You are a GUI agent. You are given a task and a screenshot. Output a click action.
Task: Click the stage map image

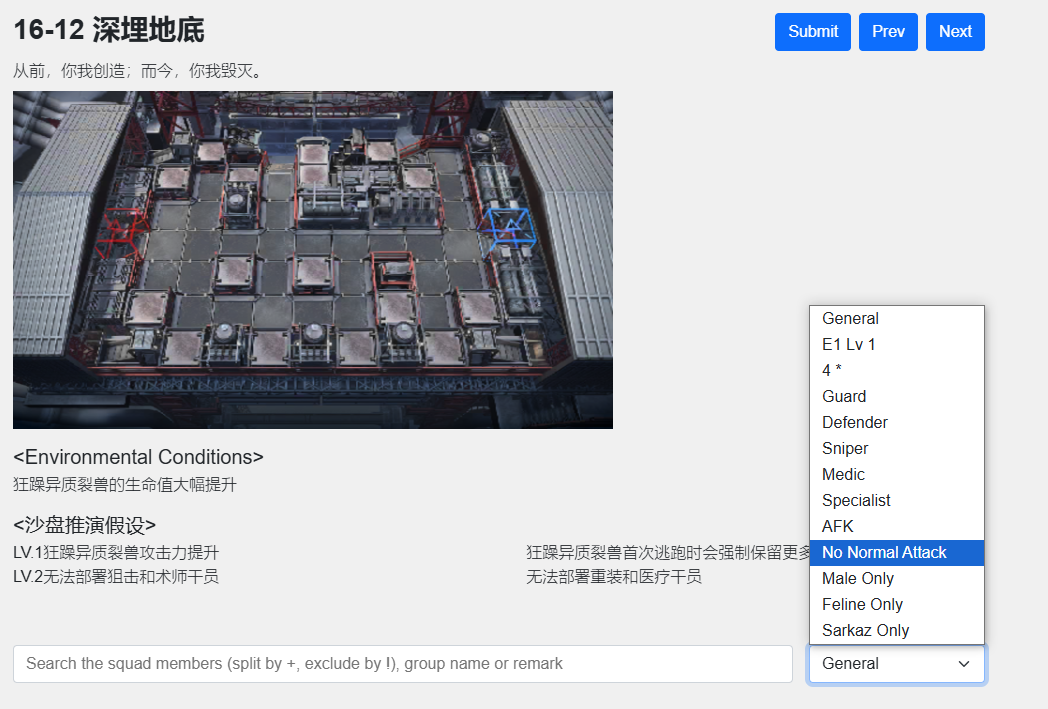tap(313, 260)
